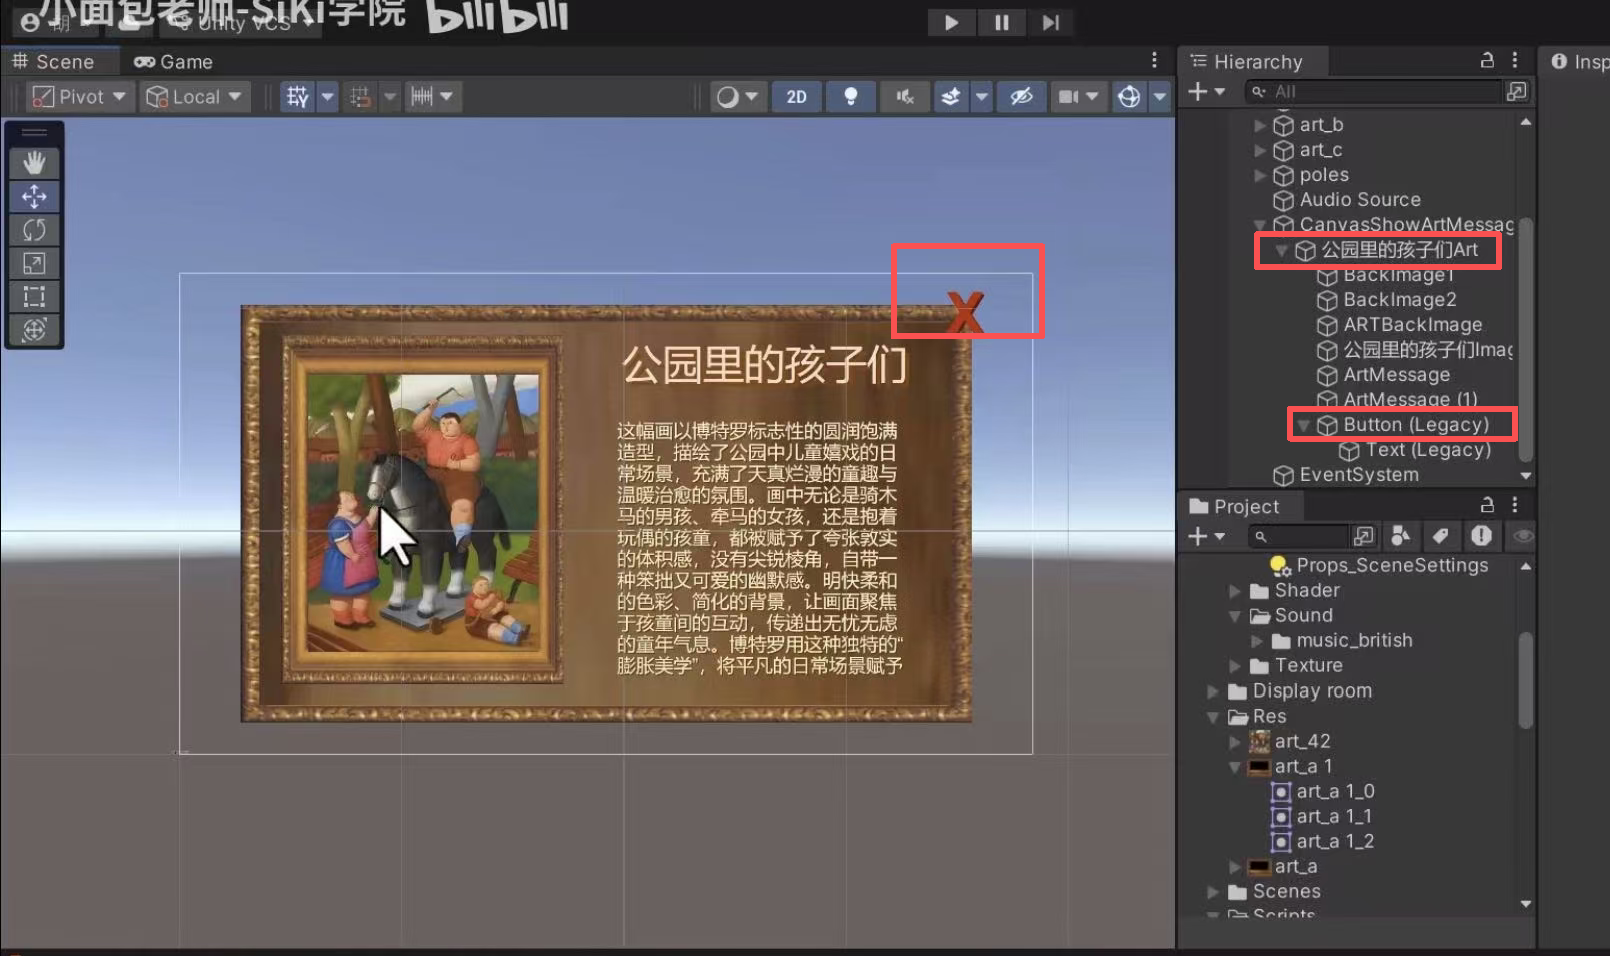Select Button (Legacy) object
Image resolution: width=1610 pixels, height=956 pixels.
coord(1415,424)
